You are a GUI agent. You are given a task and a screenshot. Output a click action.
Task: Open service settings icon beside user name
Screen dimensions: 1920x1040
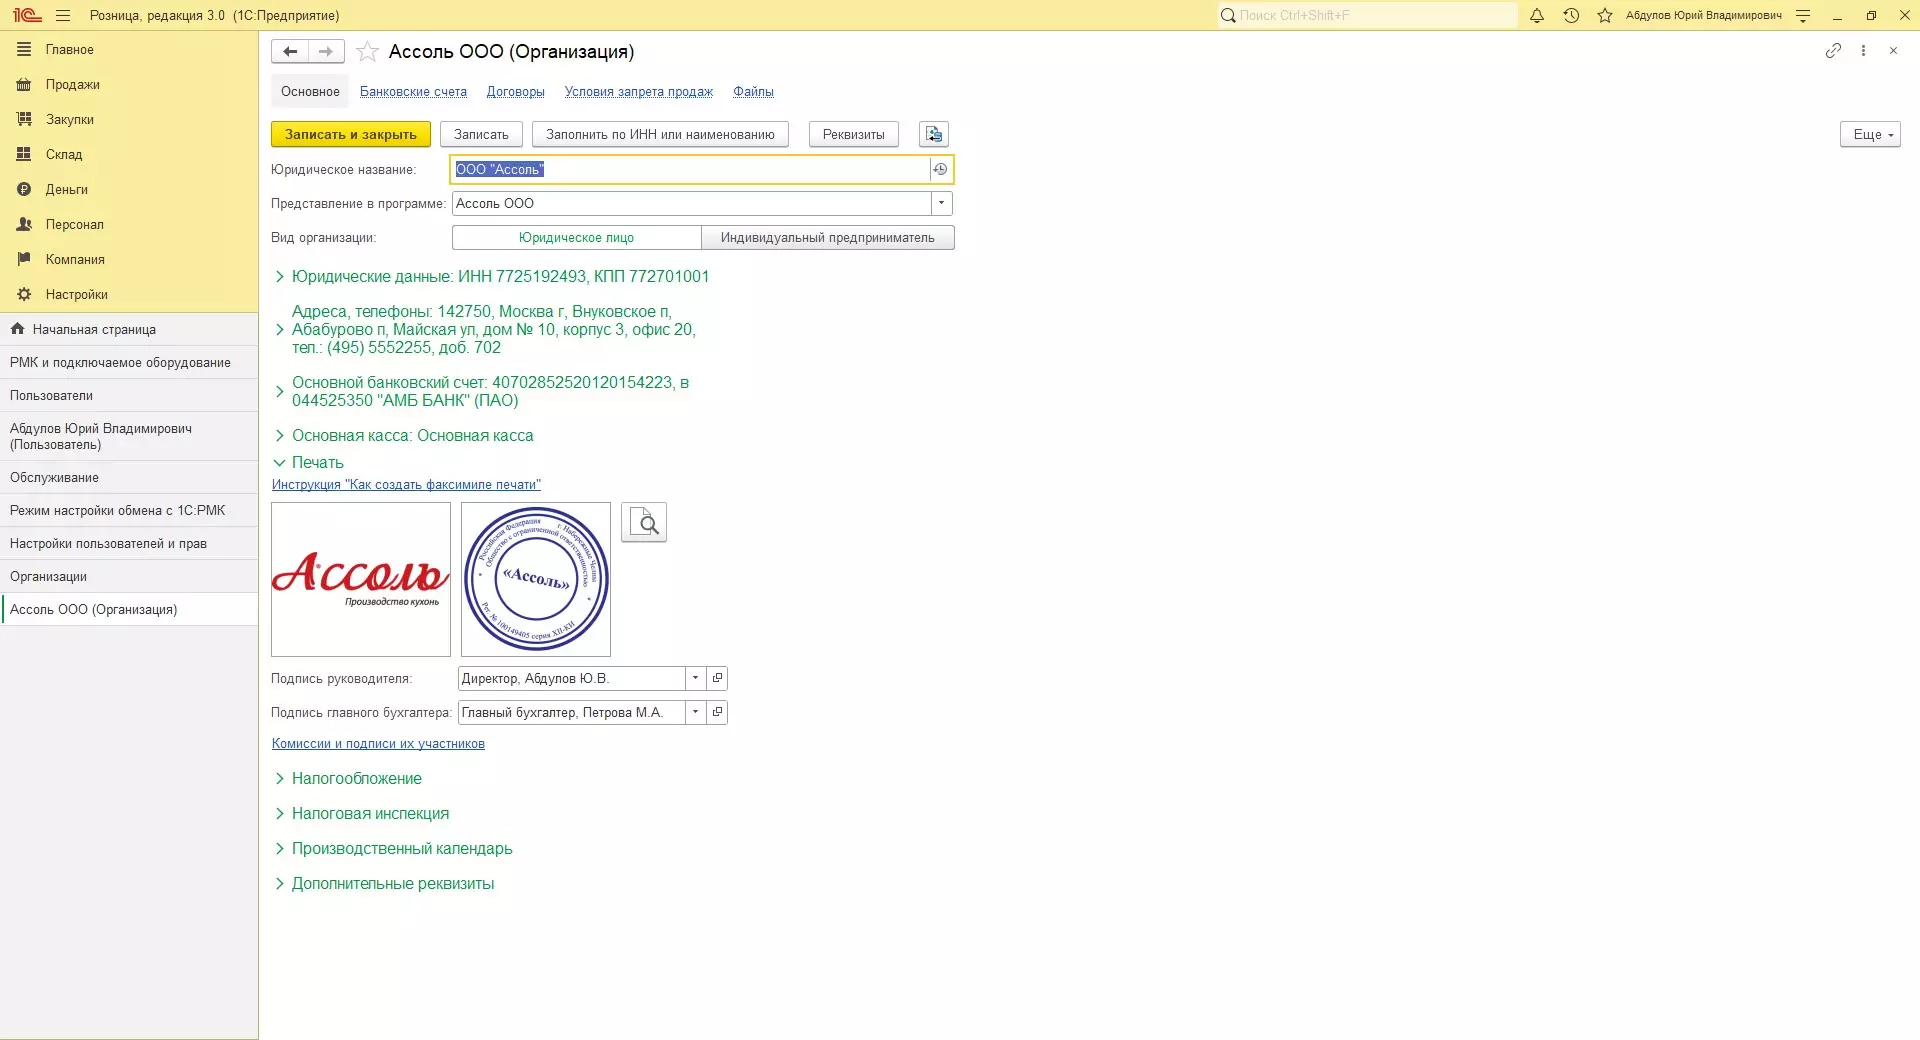[1803, 15]
